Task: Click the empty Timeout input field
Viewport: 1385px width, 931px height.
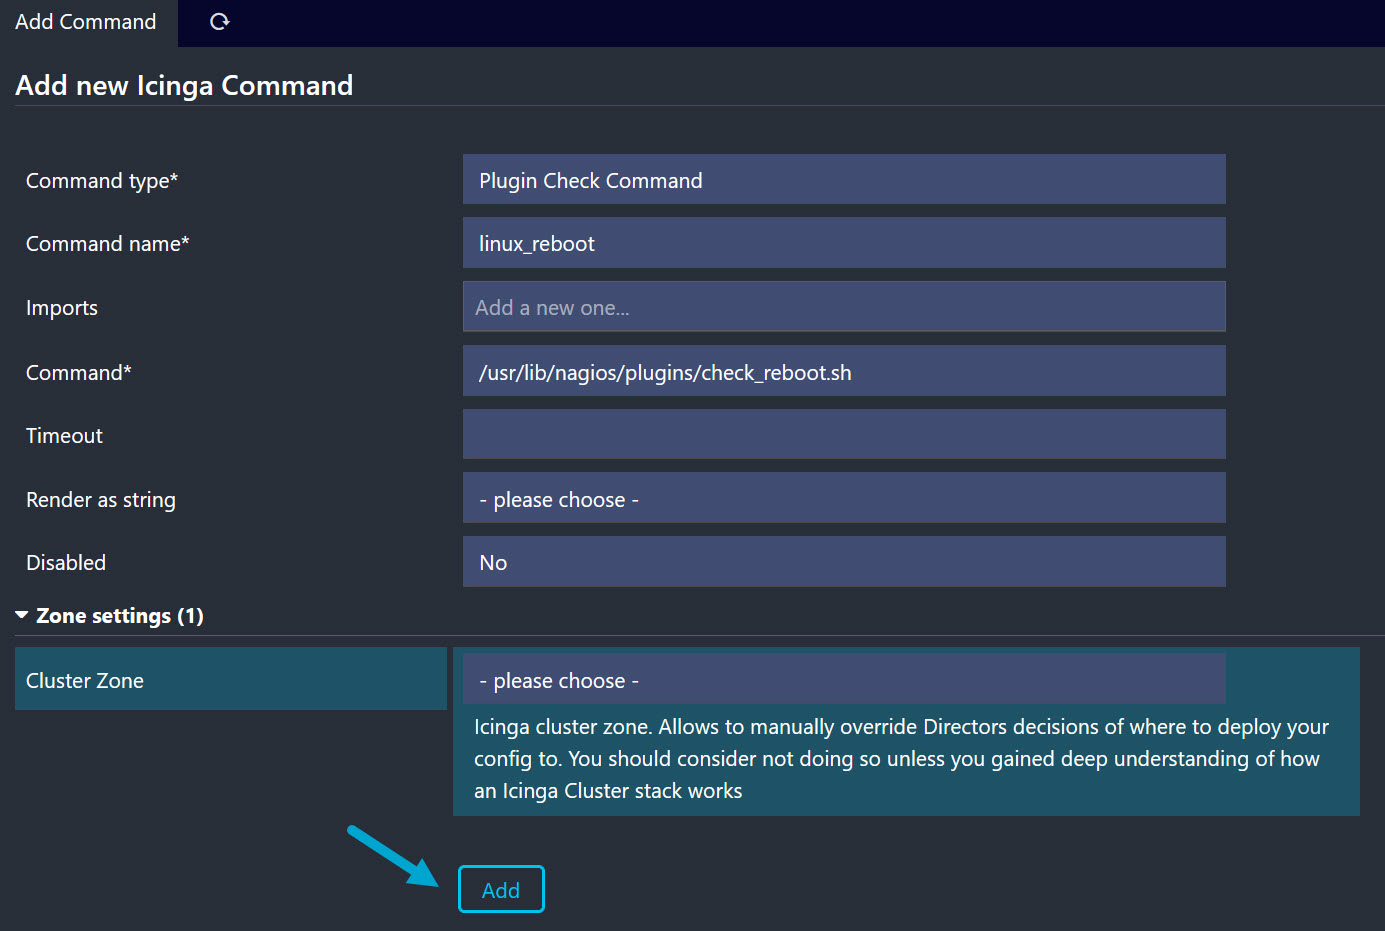Action: [843, 435]
